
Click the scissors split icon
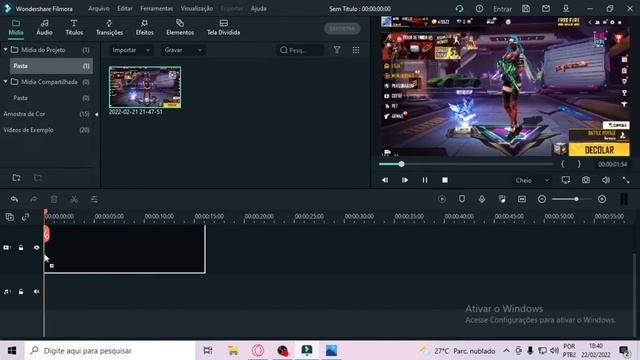click(x=74, y=199)
